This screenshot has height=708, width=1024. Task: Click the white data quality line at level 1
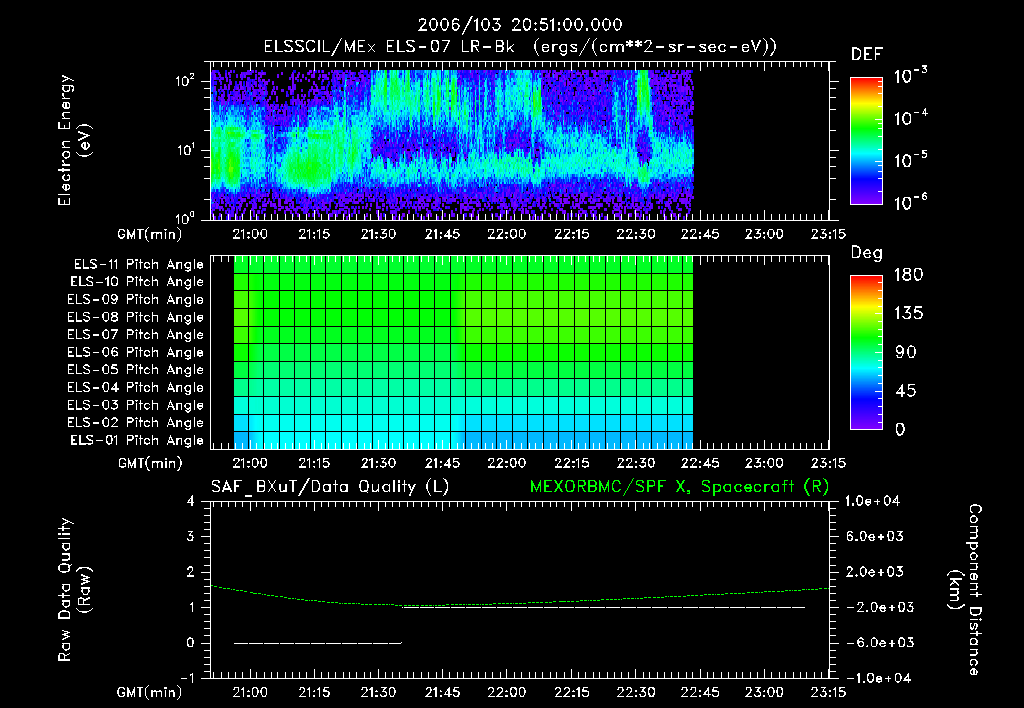pos(604,607)
